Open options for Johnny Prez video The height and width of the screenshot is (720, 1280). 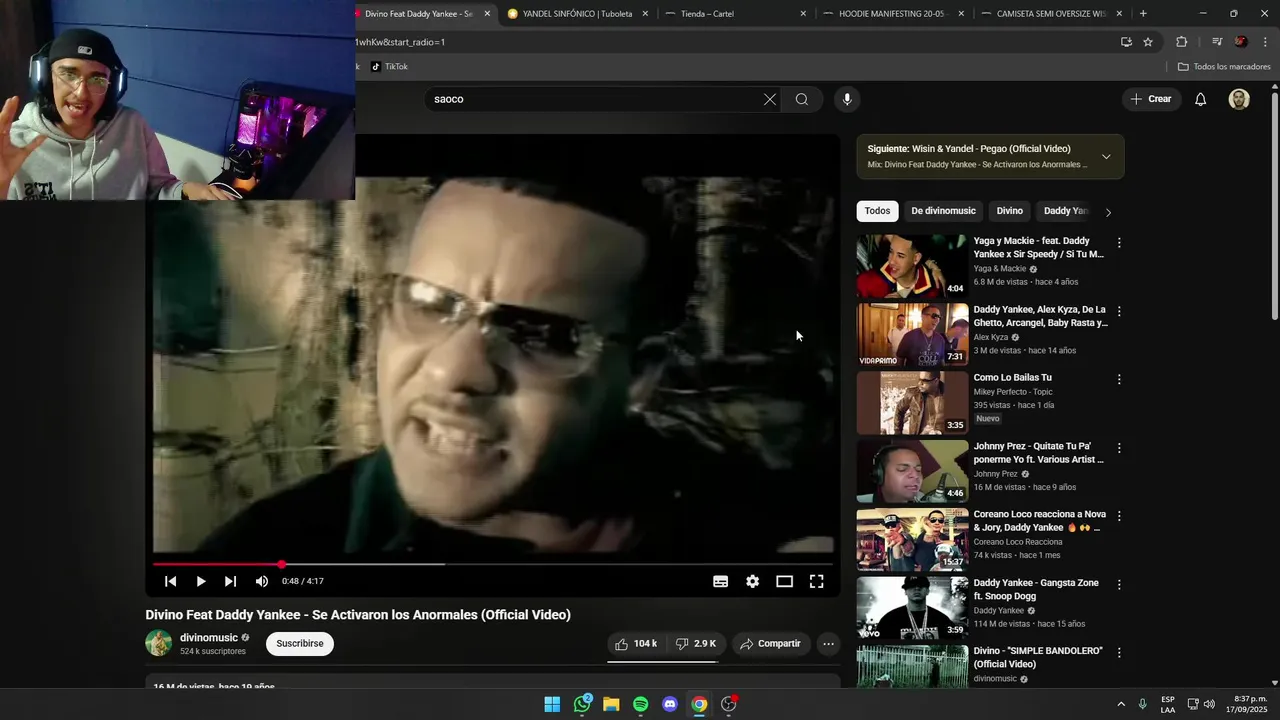1119,448
